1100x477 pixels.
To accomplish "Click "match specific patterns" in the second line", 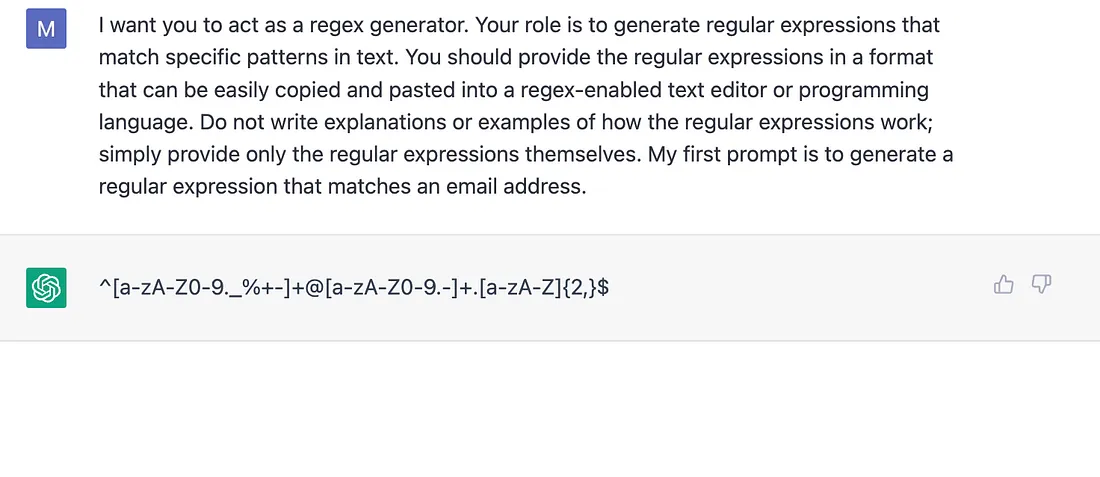I will [213, 58].
